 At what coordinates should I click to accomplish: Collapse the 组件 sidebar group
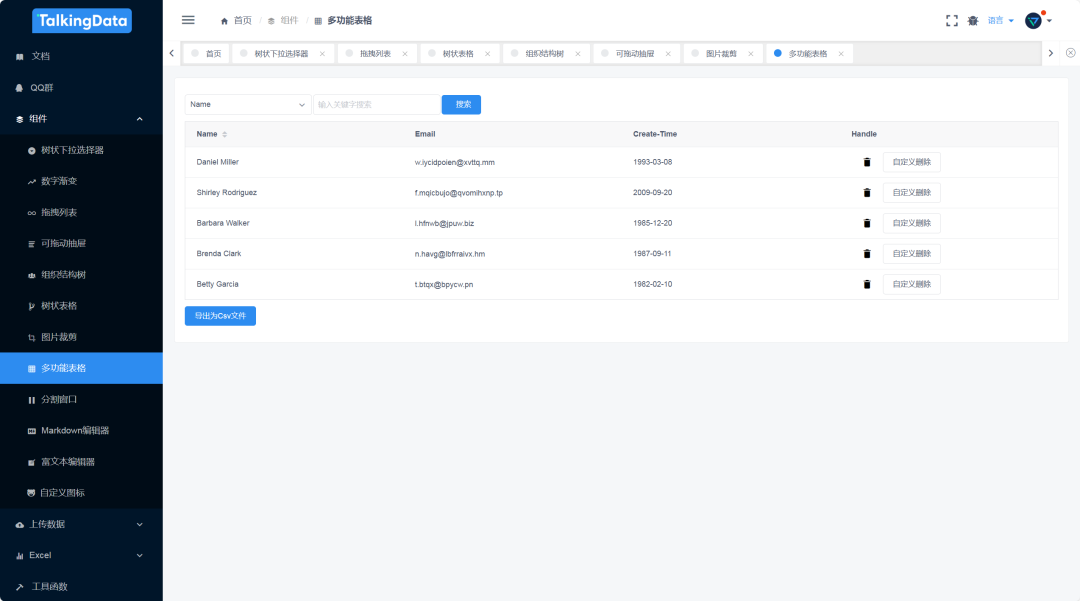pos(81,119)
